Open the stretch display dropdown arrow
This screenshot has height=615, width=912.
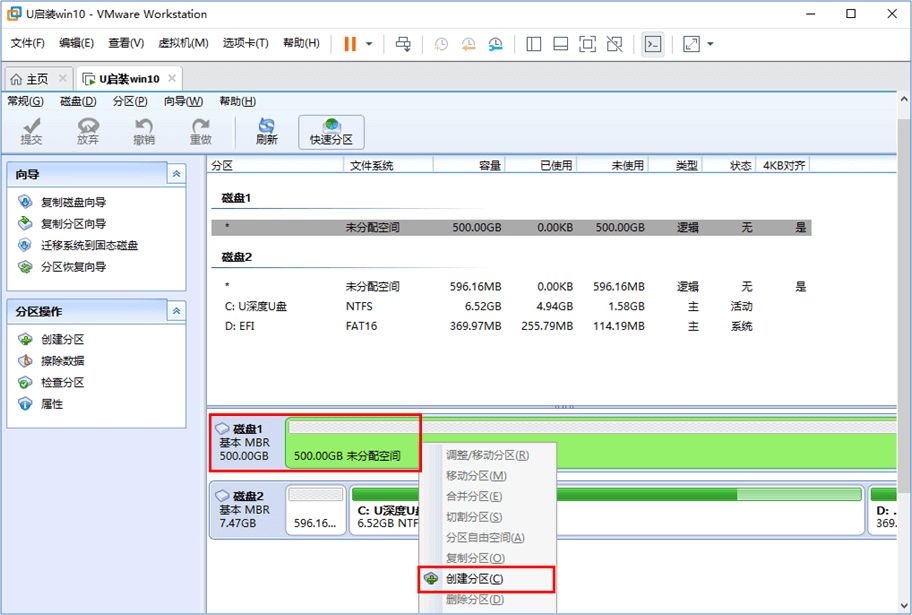(x=710, y=44)
